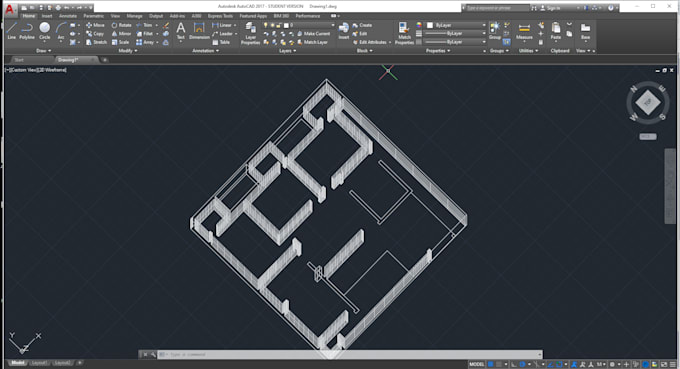
Task: Click the Leader tool
Action: [x=222, y=33]
